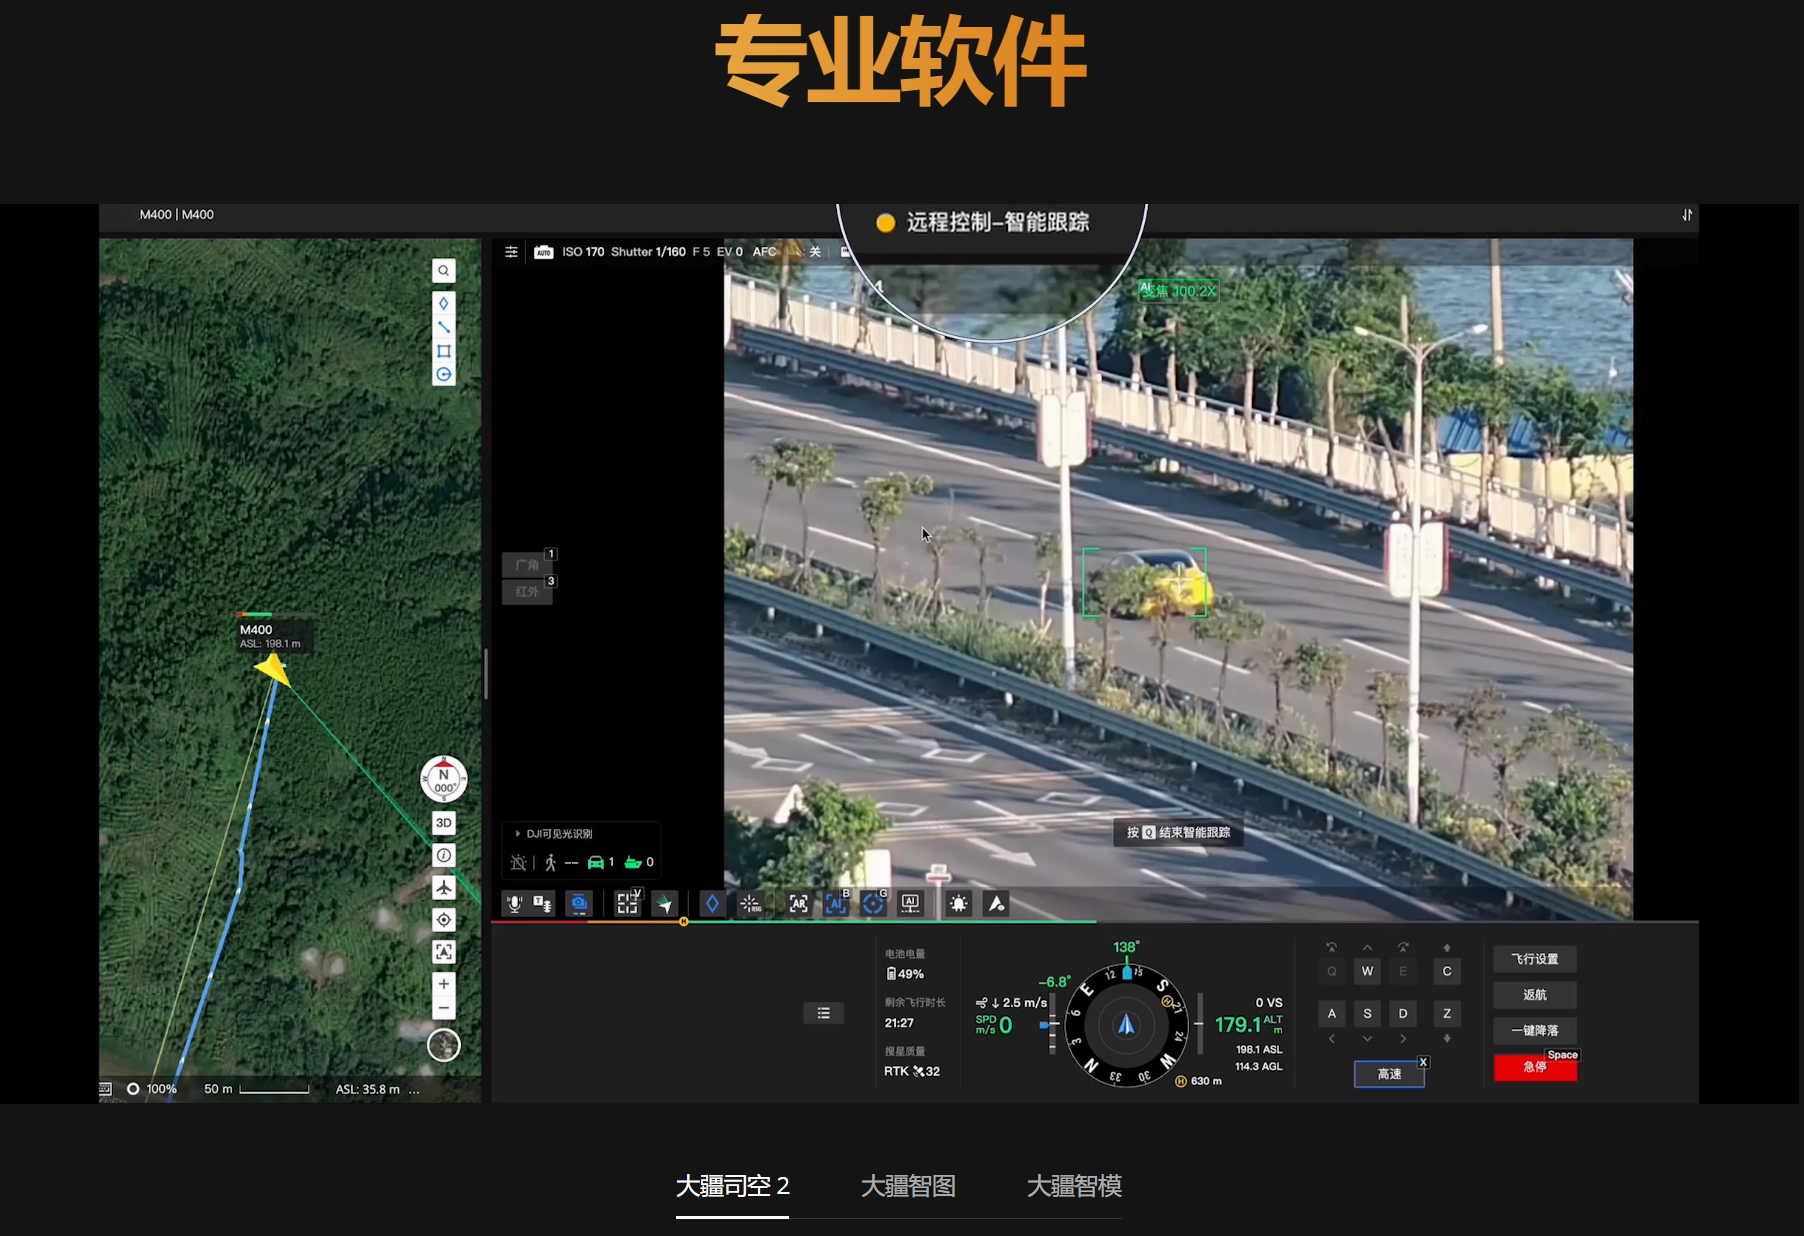Click the obstacle vision arrow-eye icon
The height and width of the screenshot is (1236, 1804).
[x=996, y=904]
